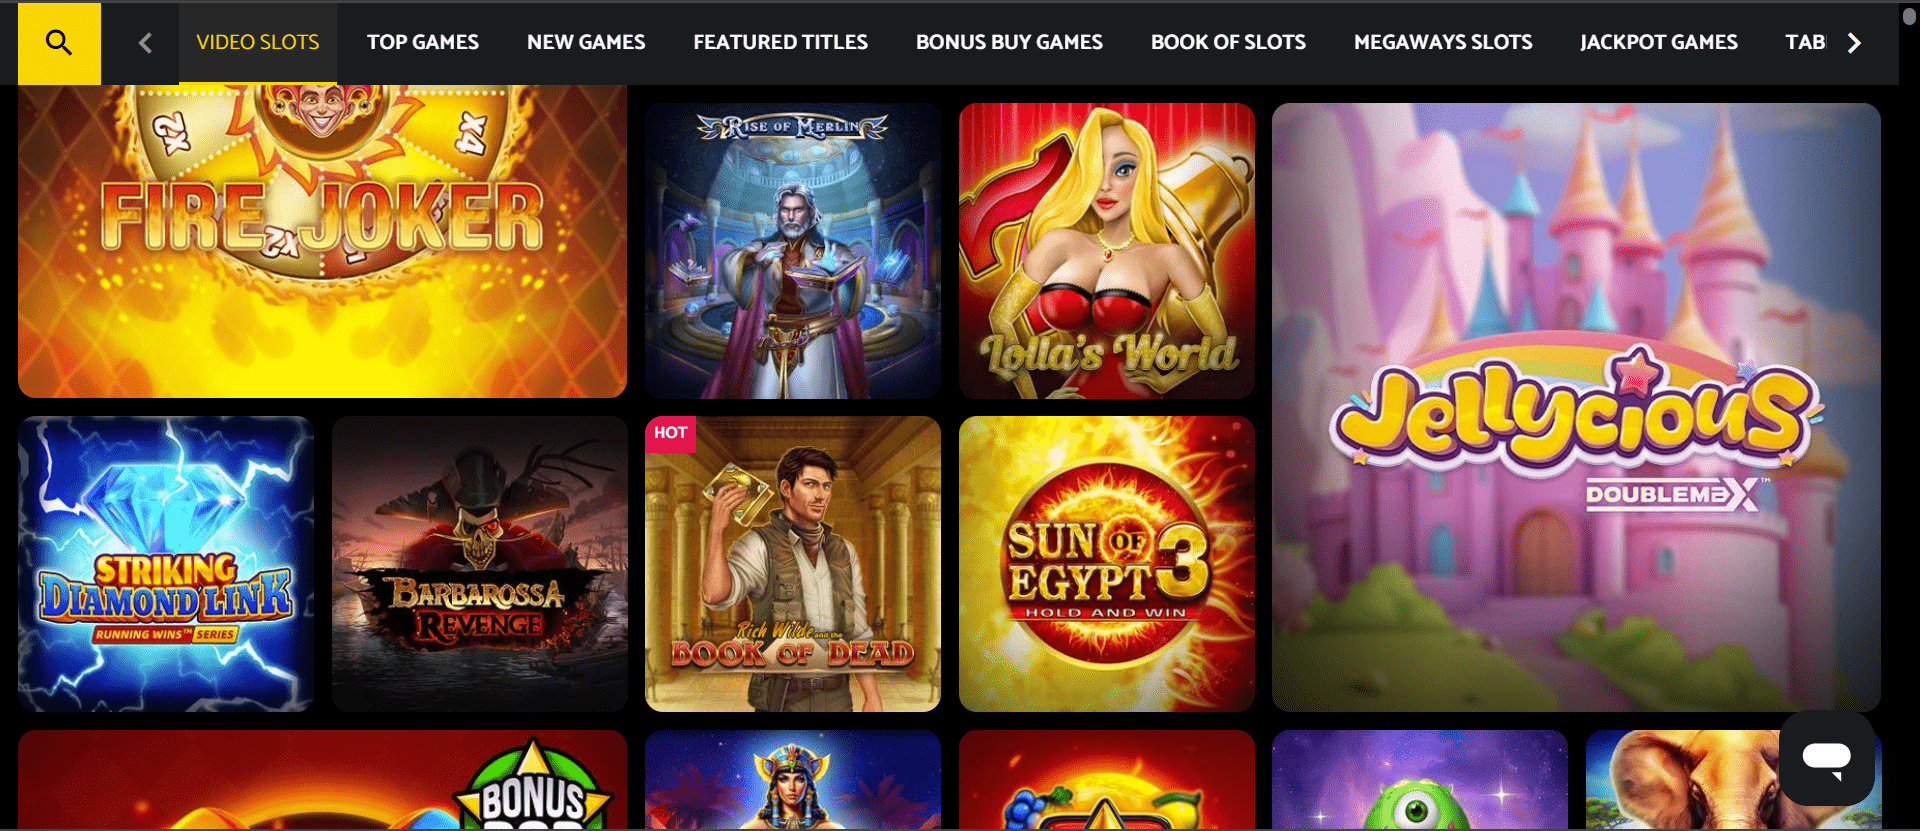Open the live chat bubble icon
This screenshot has height=831, width=1920.
coord(1826,758)
